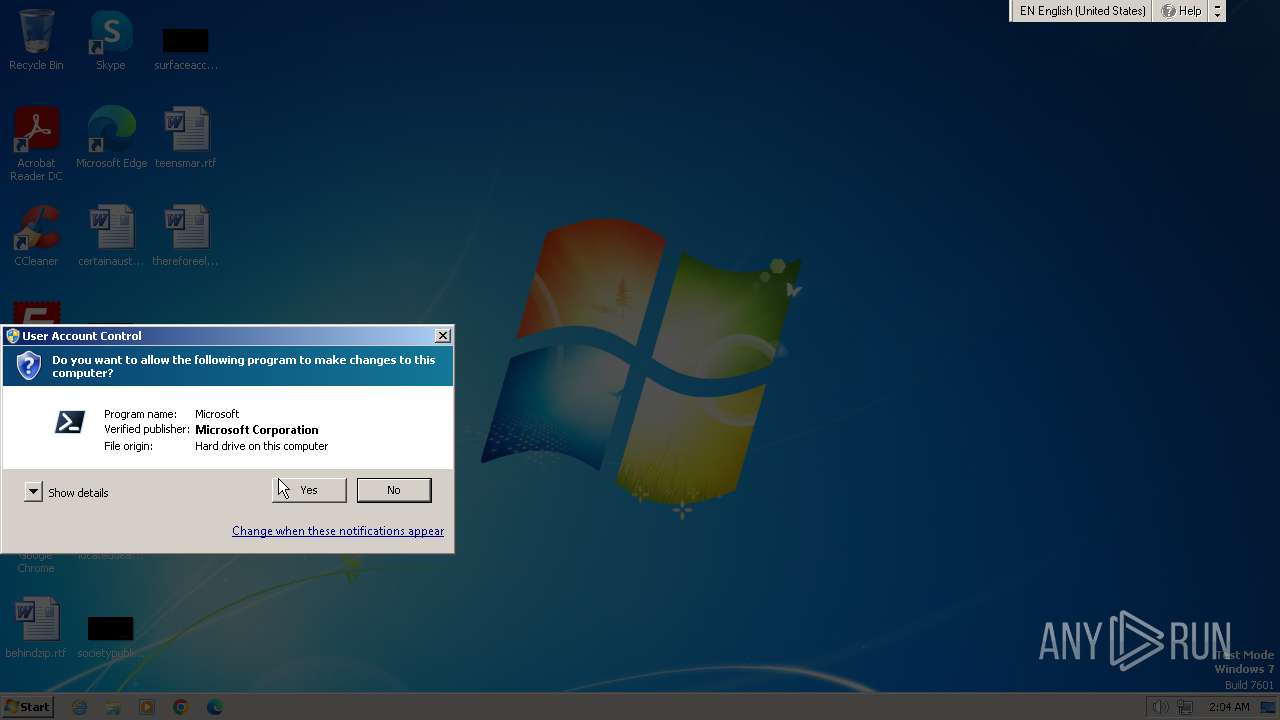Viewport: 1280px width, 720px height.
Task: Click the User Account Control title shield icon
Action: [x=13, y=336]
